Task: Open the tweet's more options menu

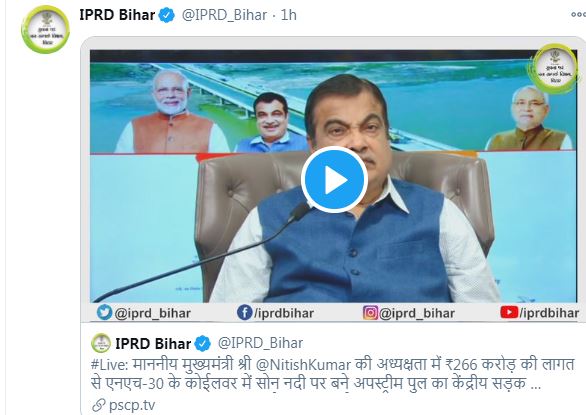Action: pos(579,15)
